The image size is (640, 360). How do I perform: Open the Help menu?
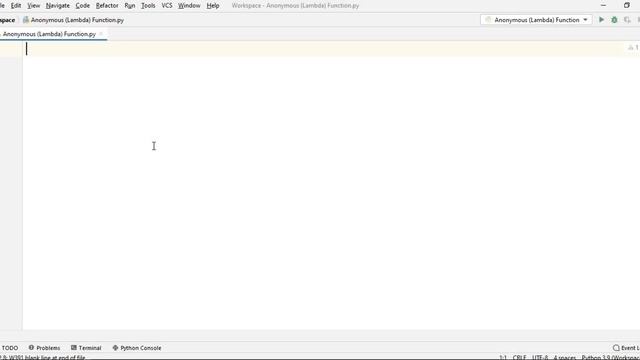[x=213, y=6]
